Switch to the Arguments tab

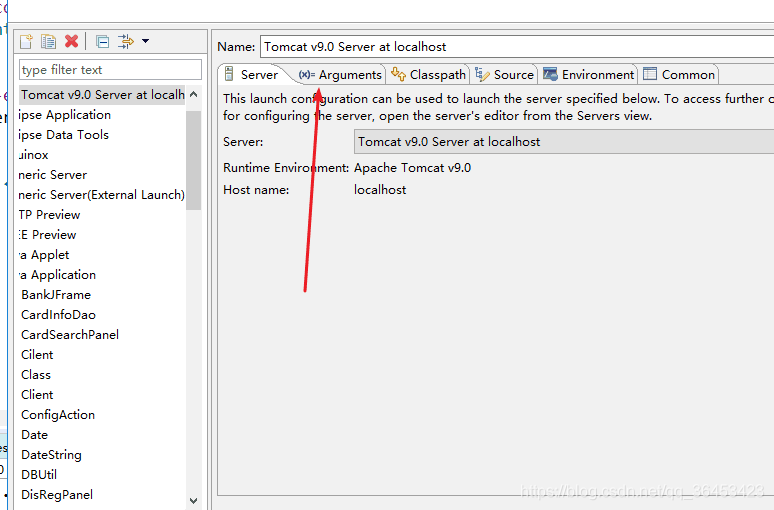pos(341,75)
